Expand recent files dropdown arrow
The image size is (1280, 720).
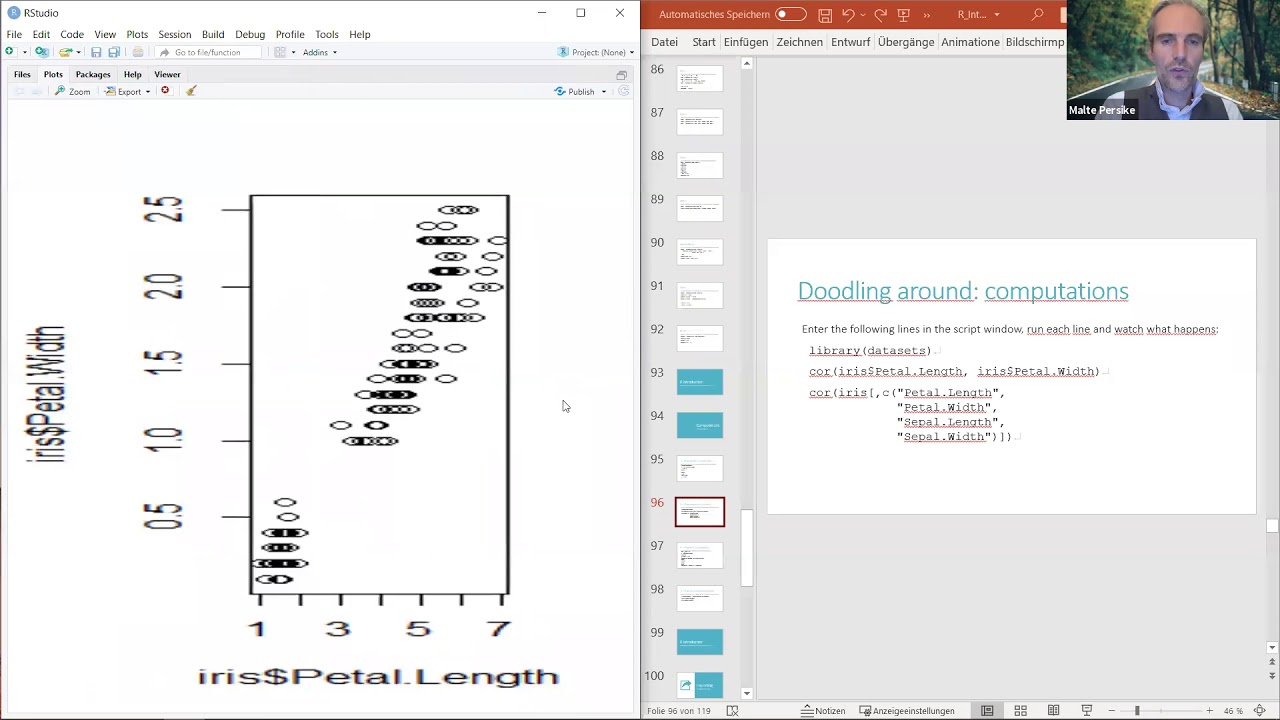pyautogui.click(x=78, y=52)
